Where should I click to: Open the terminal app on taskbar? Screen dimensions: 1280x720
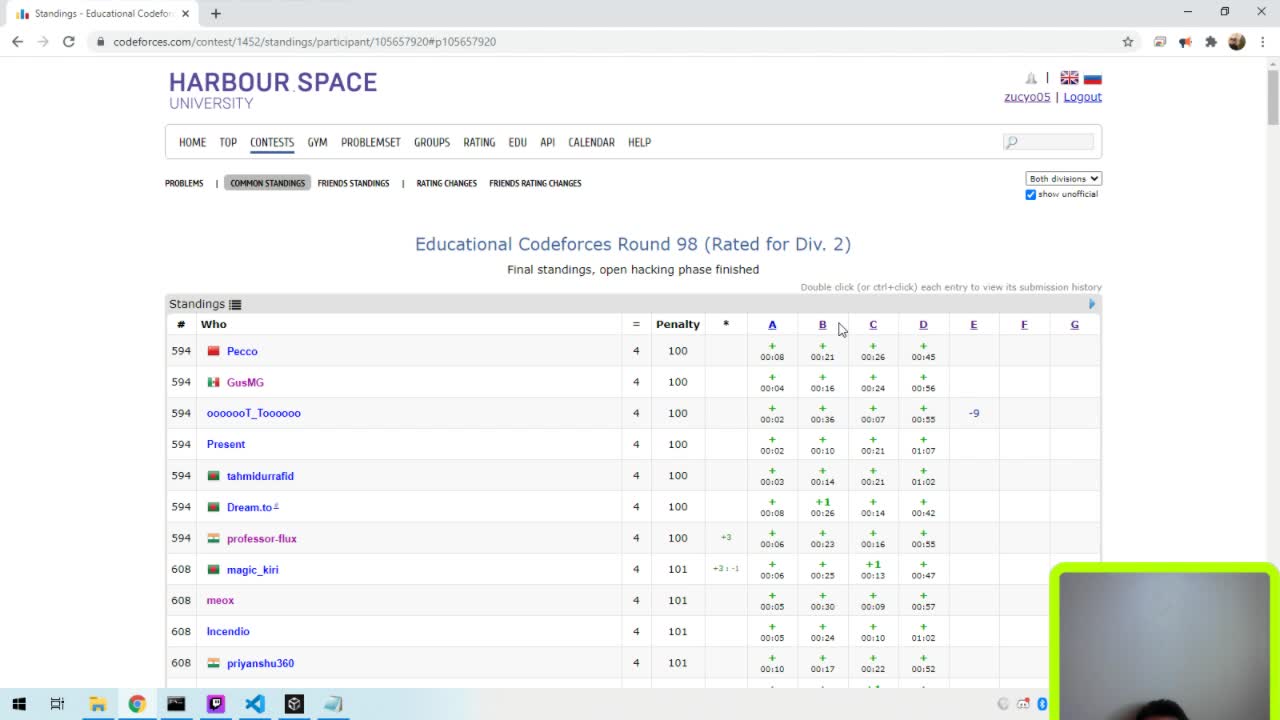click(x=176, y=704)
